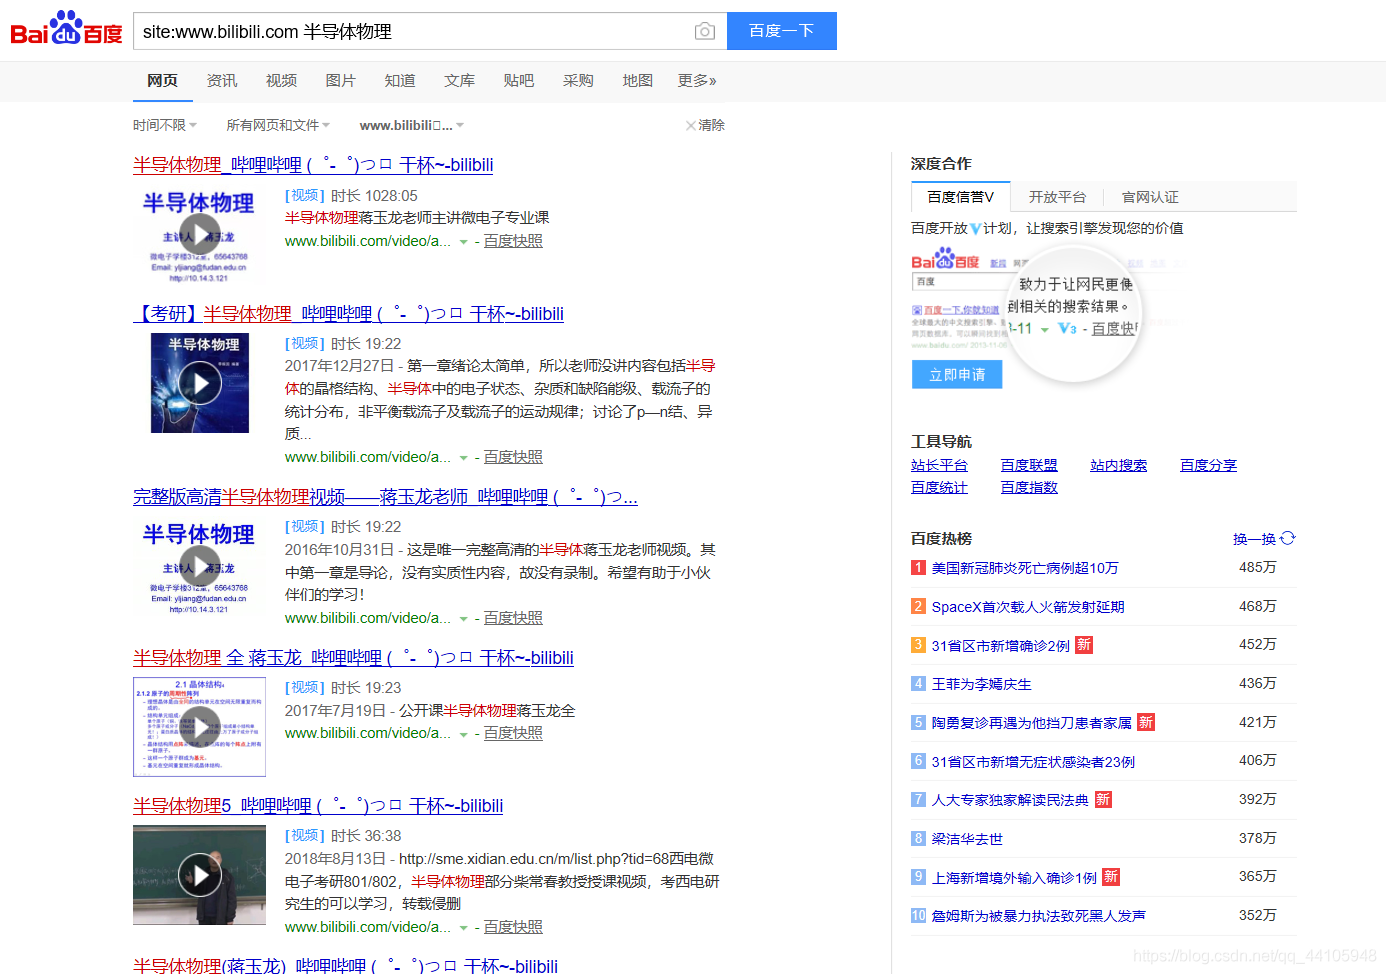Open the 百度指数 link

1029,487
